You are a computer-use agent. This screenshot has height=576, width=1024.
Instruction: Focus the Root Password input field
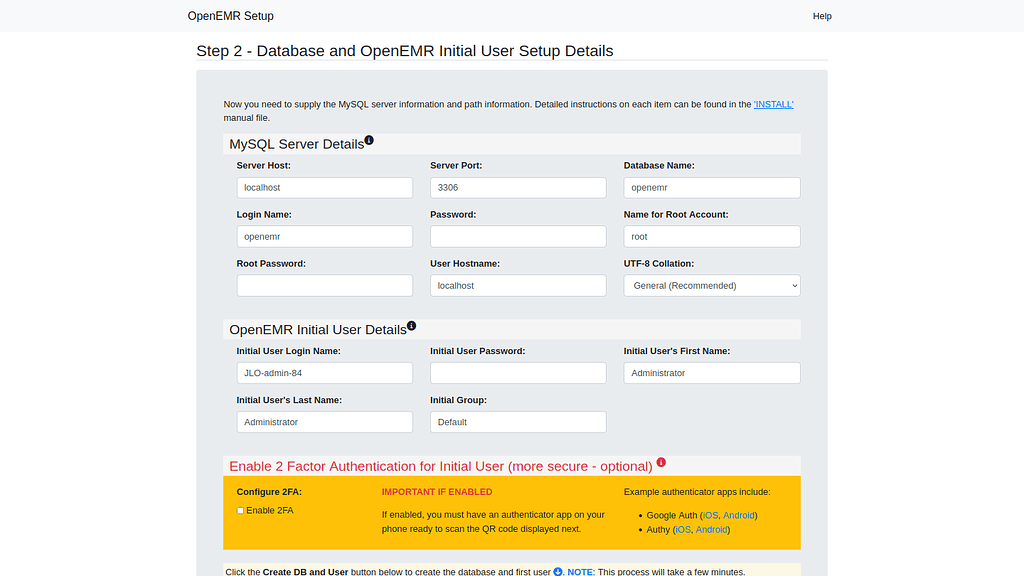(x=324, y=285)
